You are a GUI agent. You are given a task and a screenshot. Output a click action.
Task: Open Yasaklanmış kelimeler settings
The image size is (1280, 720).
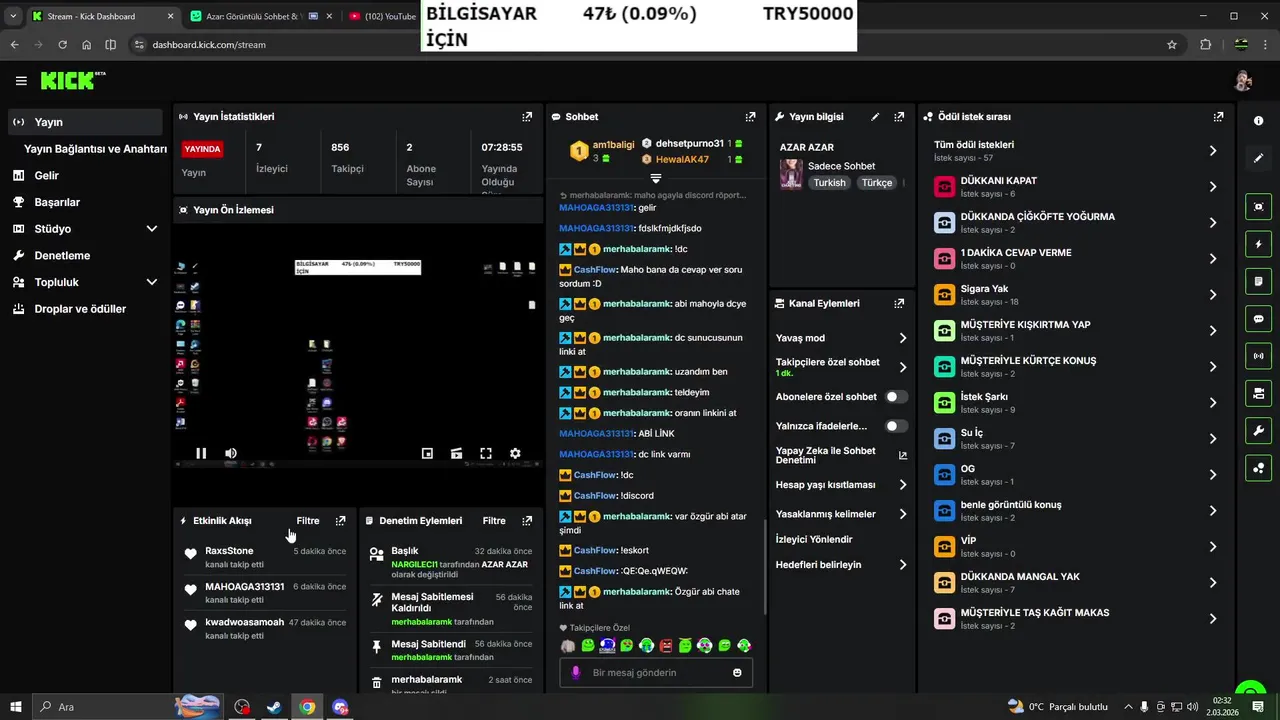(902, 514)
